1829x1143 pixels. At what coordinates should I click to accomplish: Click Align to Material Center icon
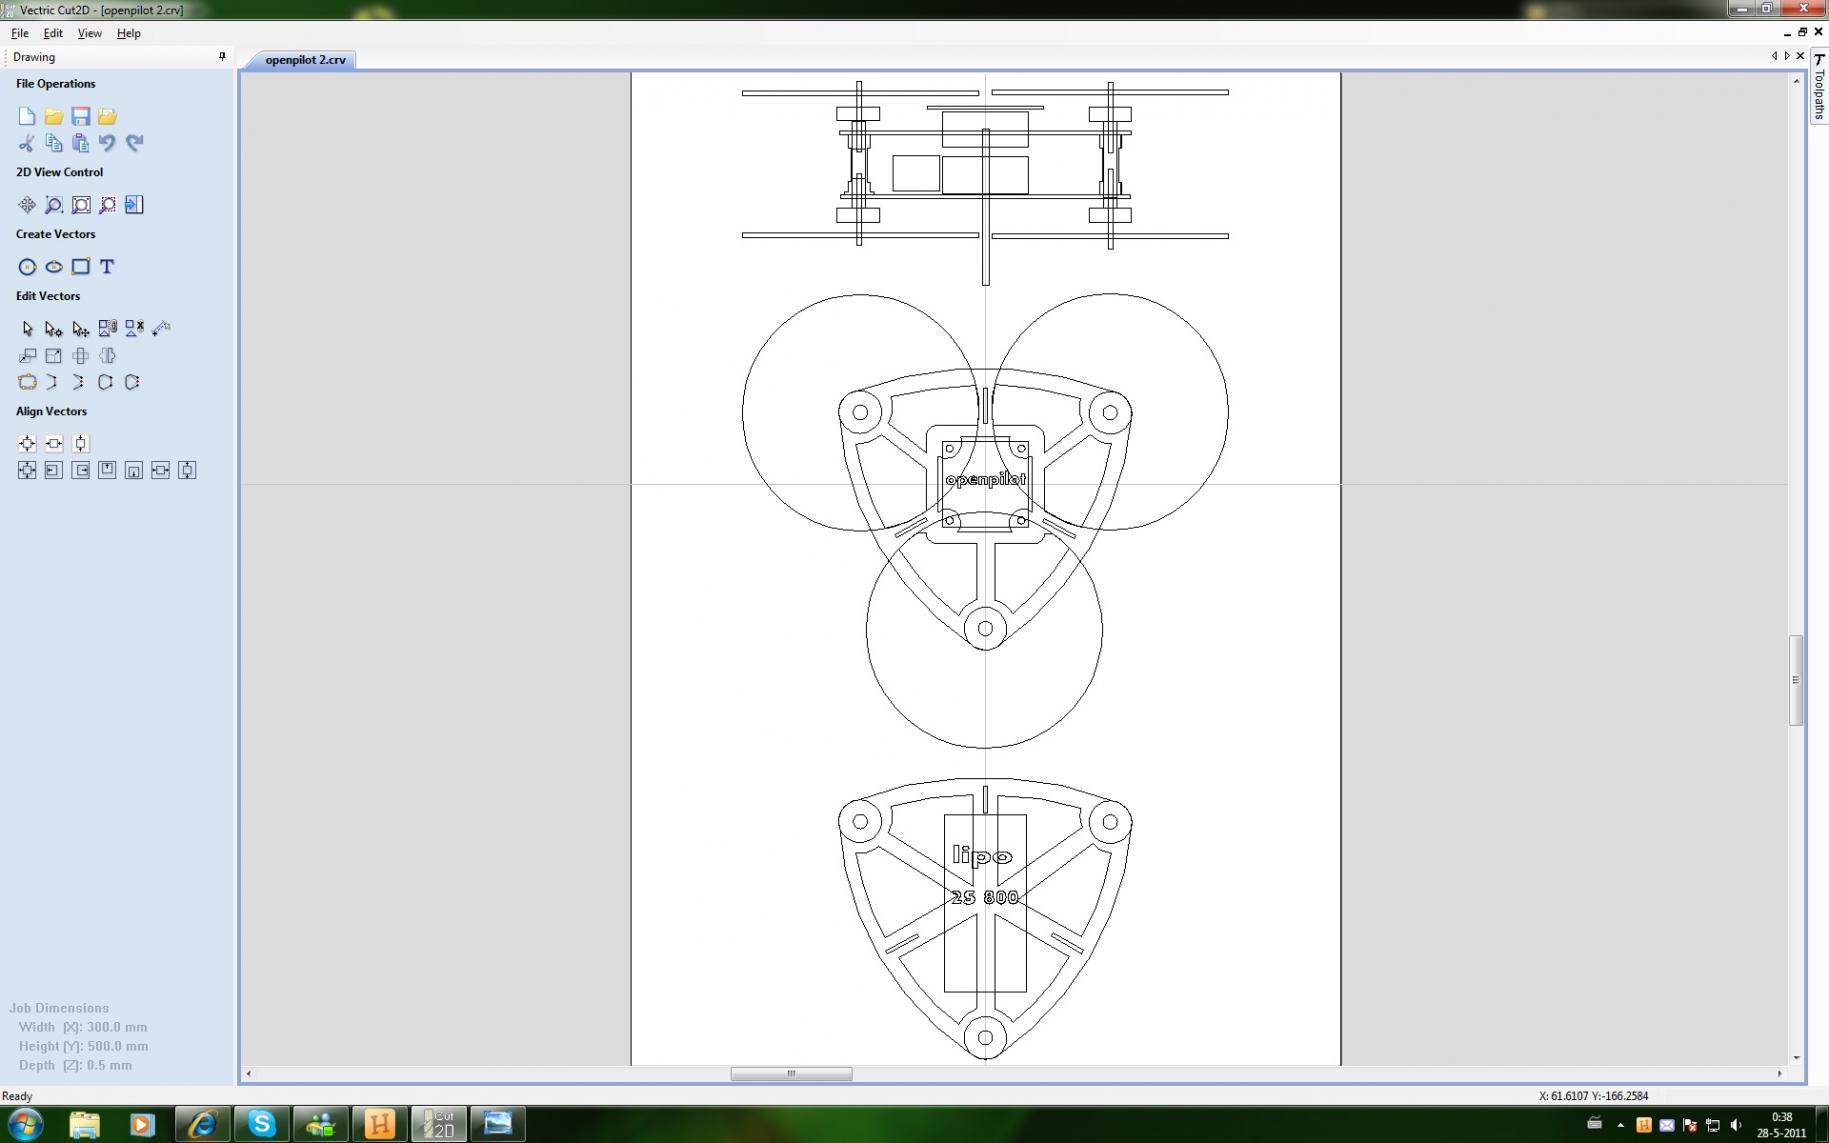coord(27,444)
